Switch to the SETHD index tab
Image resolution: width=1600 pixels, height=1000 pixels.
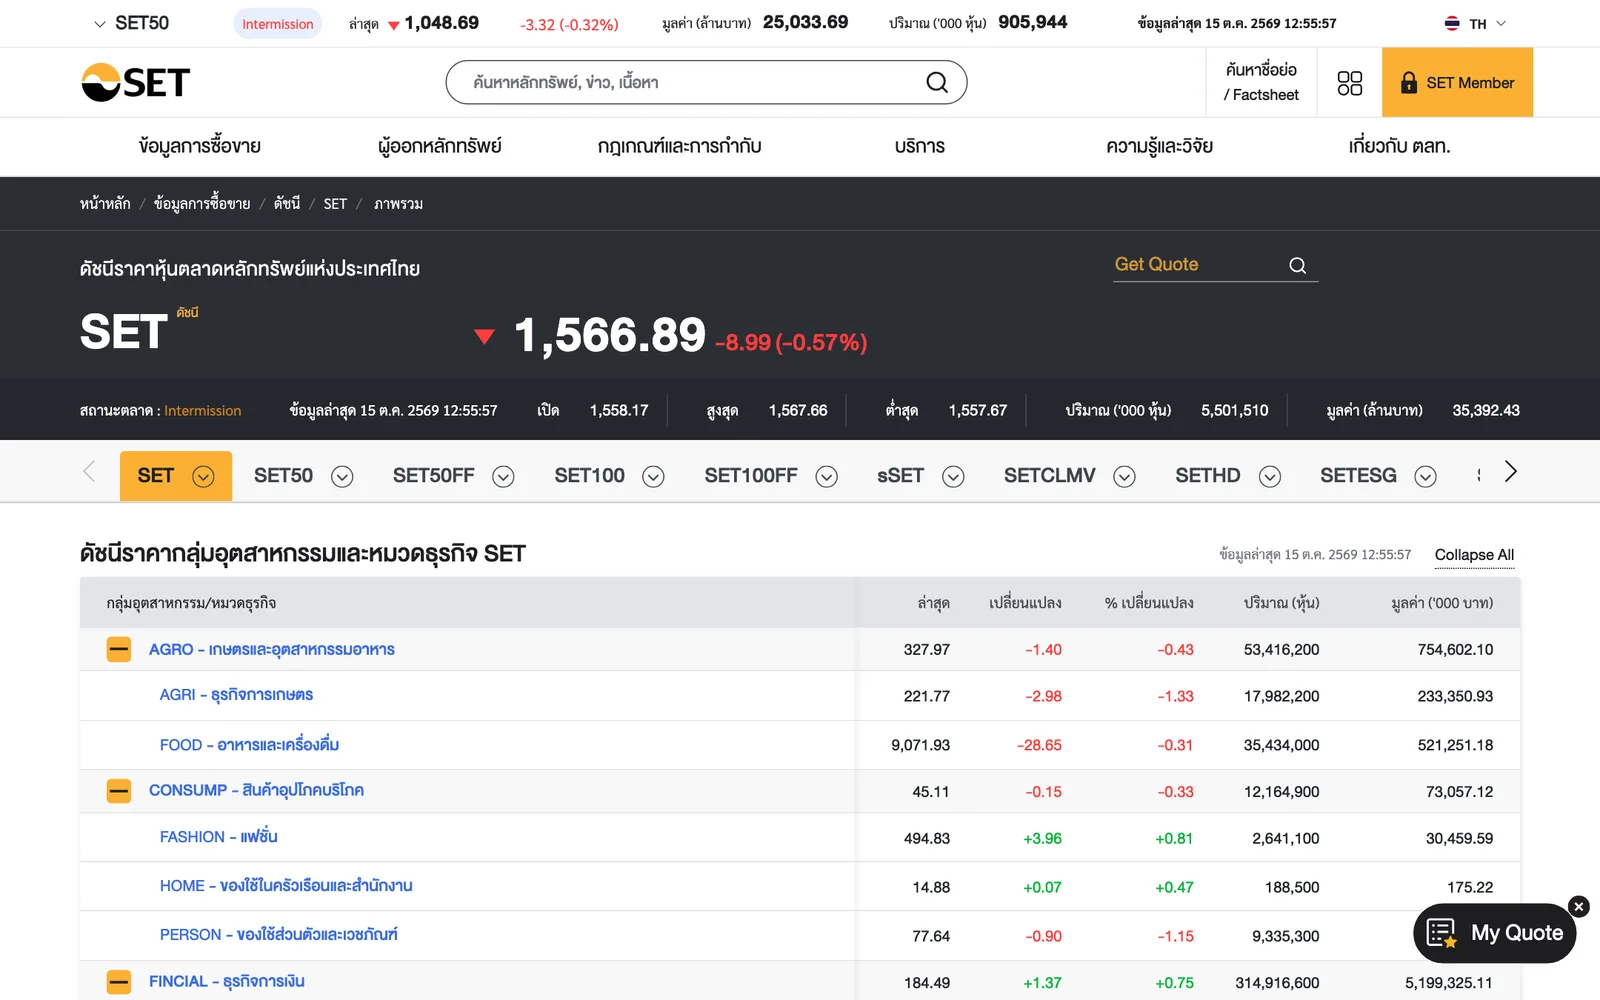pos(1207,476)
